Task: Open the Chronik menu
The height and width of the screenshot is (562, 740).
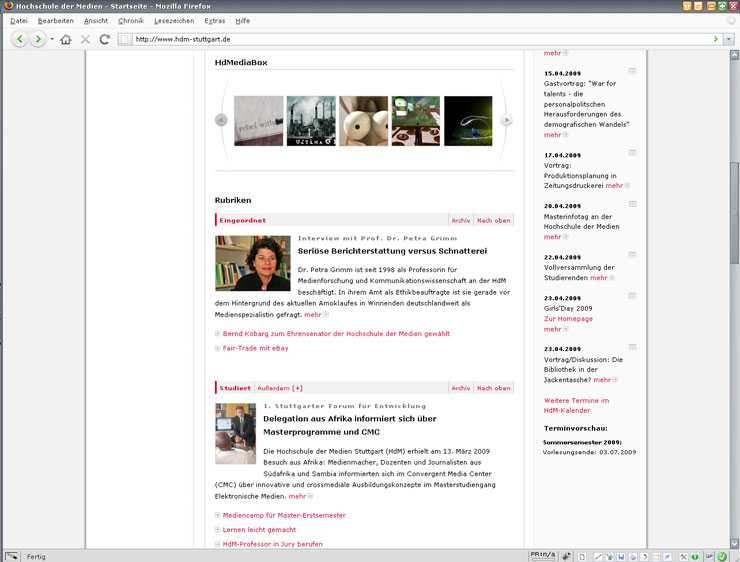Action: click(131, 21)
